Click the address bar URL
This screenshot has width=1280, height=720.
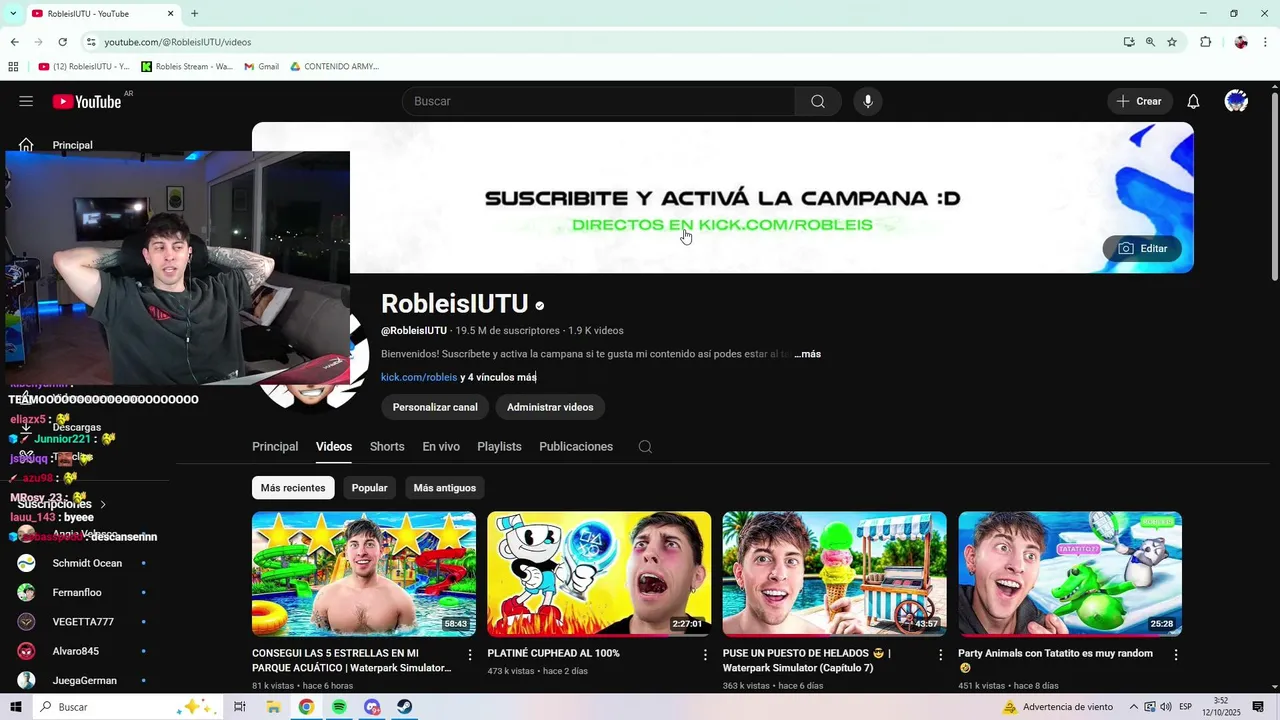[178, 42]
